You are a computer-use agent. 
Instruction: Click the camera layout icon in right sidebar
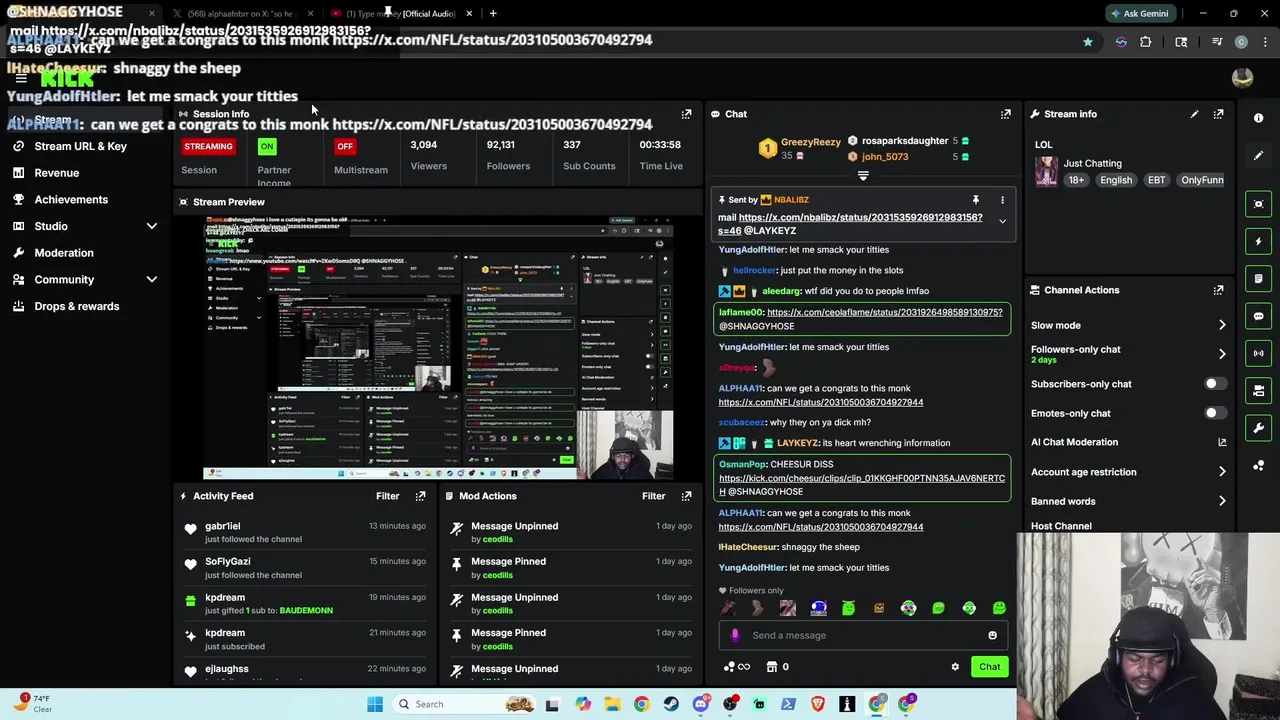point(1259,390)
